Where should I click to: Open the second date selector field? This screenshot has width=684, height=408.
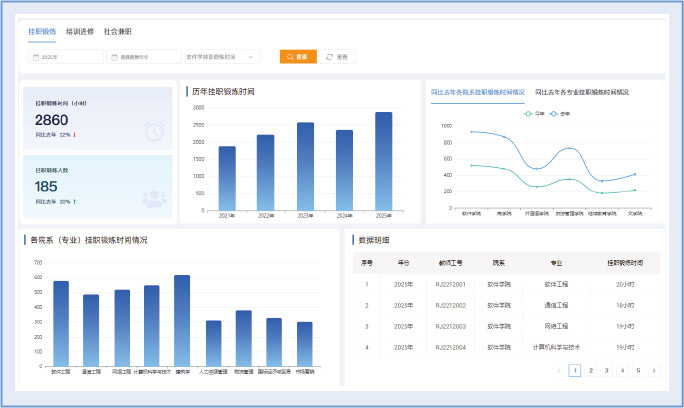(144, 57)
